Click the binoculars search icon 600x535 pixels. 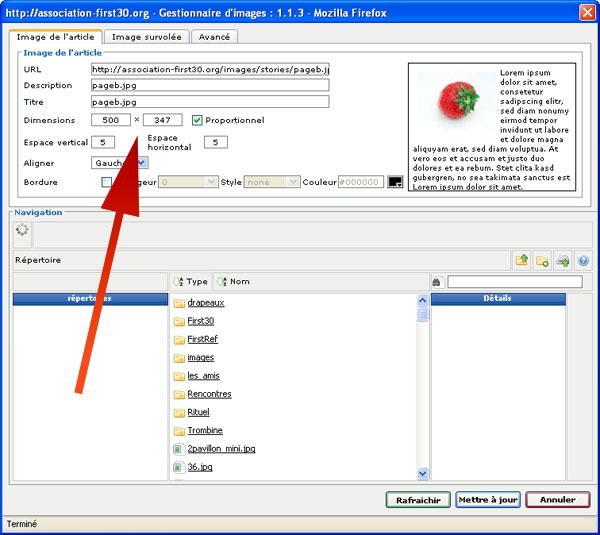coord(437,282)
